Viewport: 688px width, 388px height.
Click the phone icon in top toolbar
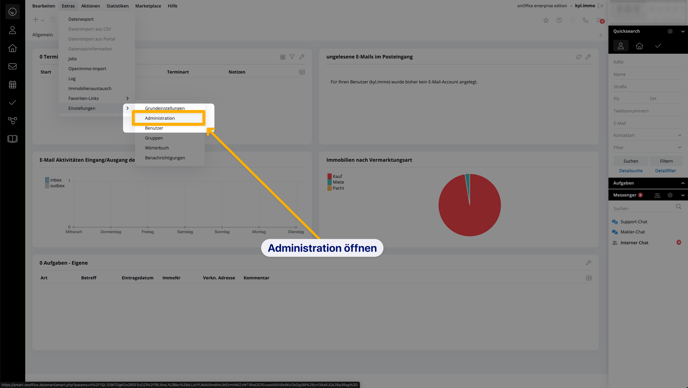click(585, 20)
